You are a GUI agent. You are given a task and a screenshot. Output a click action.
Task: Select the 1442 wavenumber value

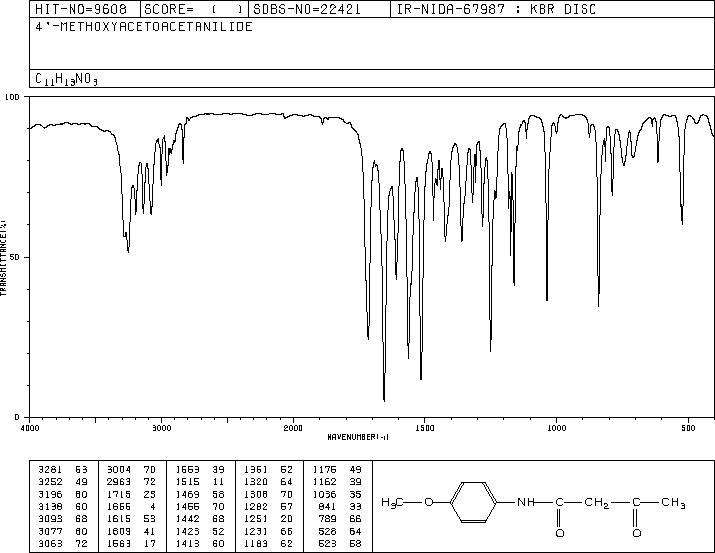tap(187, 519)
